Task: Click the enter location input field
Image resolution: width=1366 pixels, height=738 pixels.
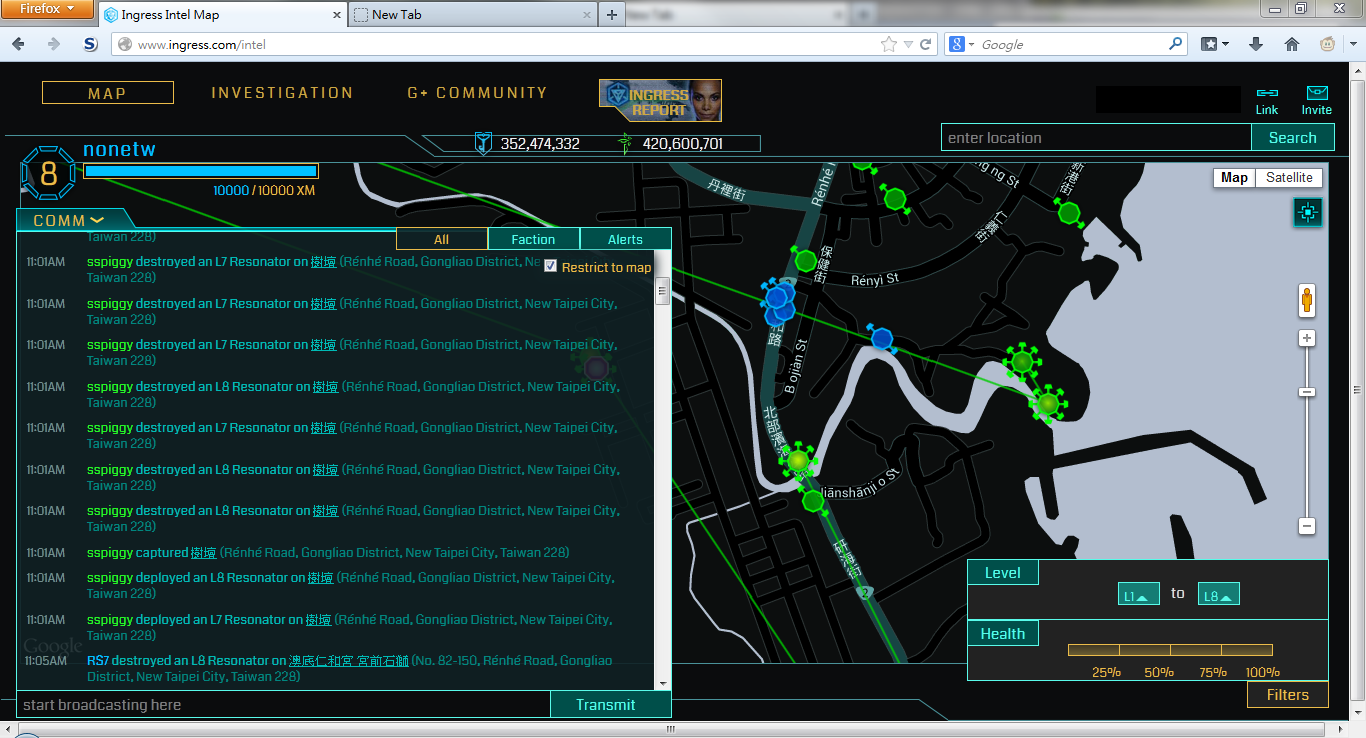Action: click(x=1096, y=138)
